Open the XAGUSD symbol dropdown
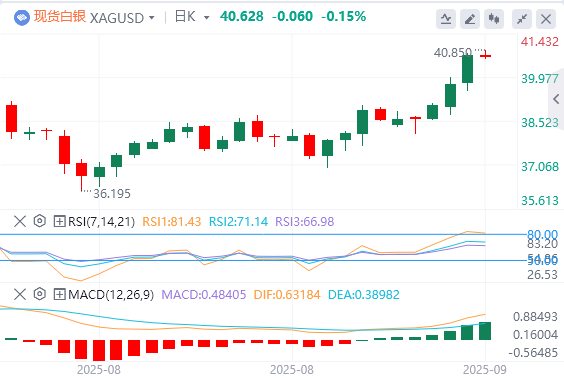 (x=122, y=18)
